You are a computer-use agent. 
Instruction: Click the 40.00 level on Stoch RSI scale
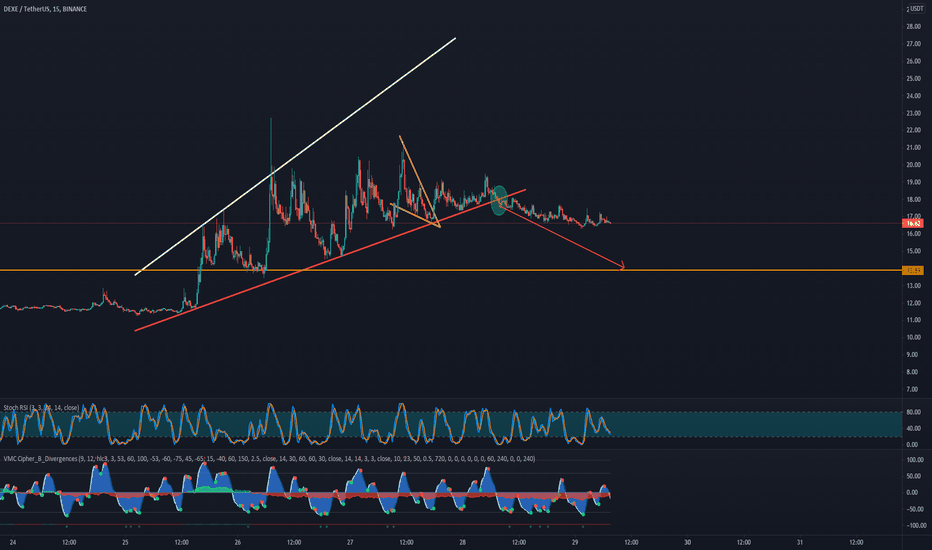[914, 428]
